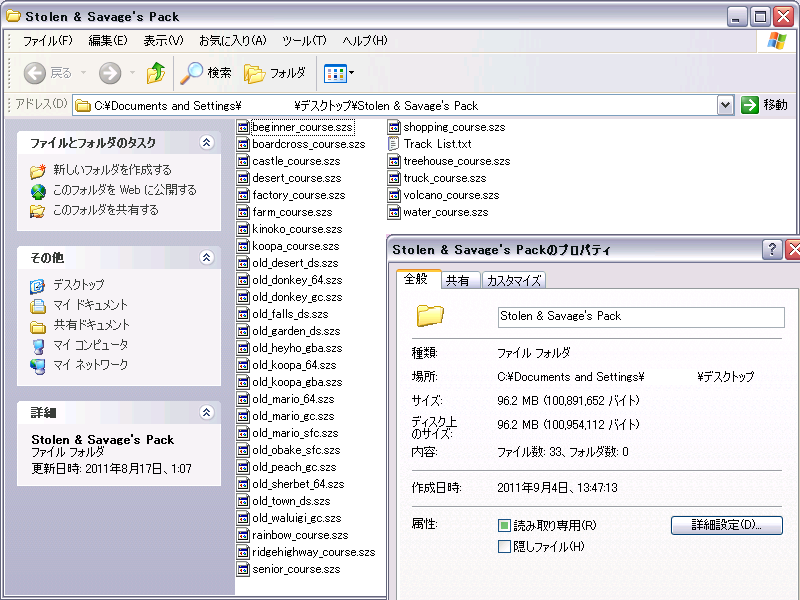Open the File (ファイル) menu

[47, 40]
